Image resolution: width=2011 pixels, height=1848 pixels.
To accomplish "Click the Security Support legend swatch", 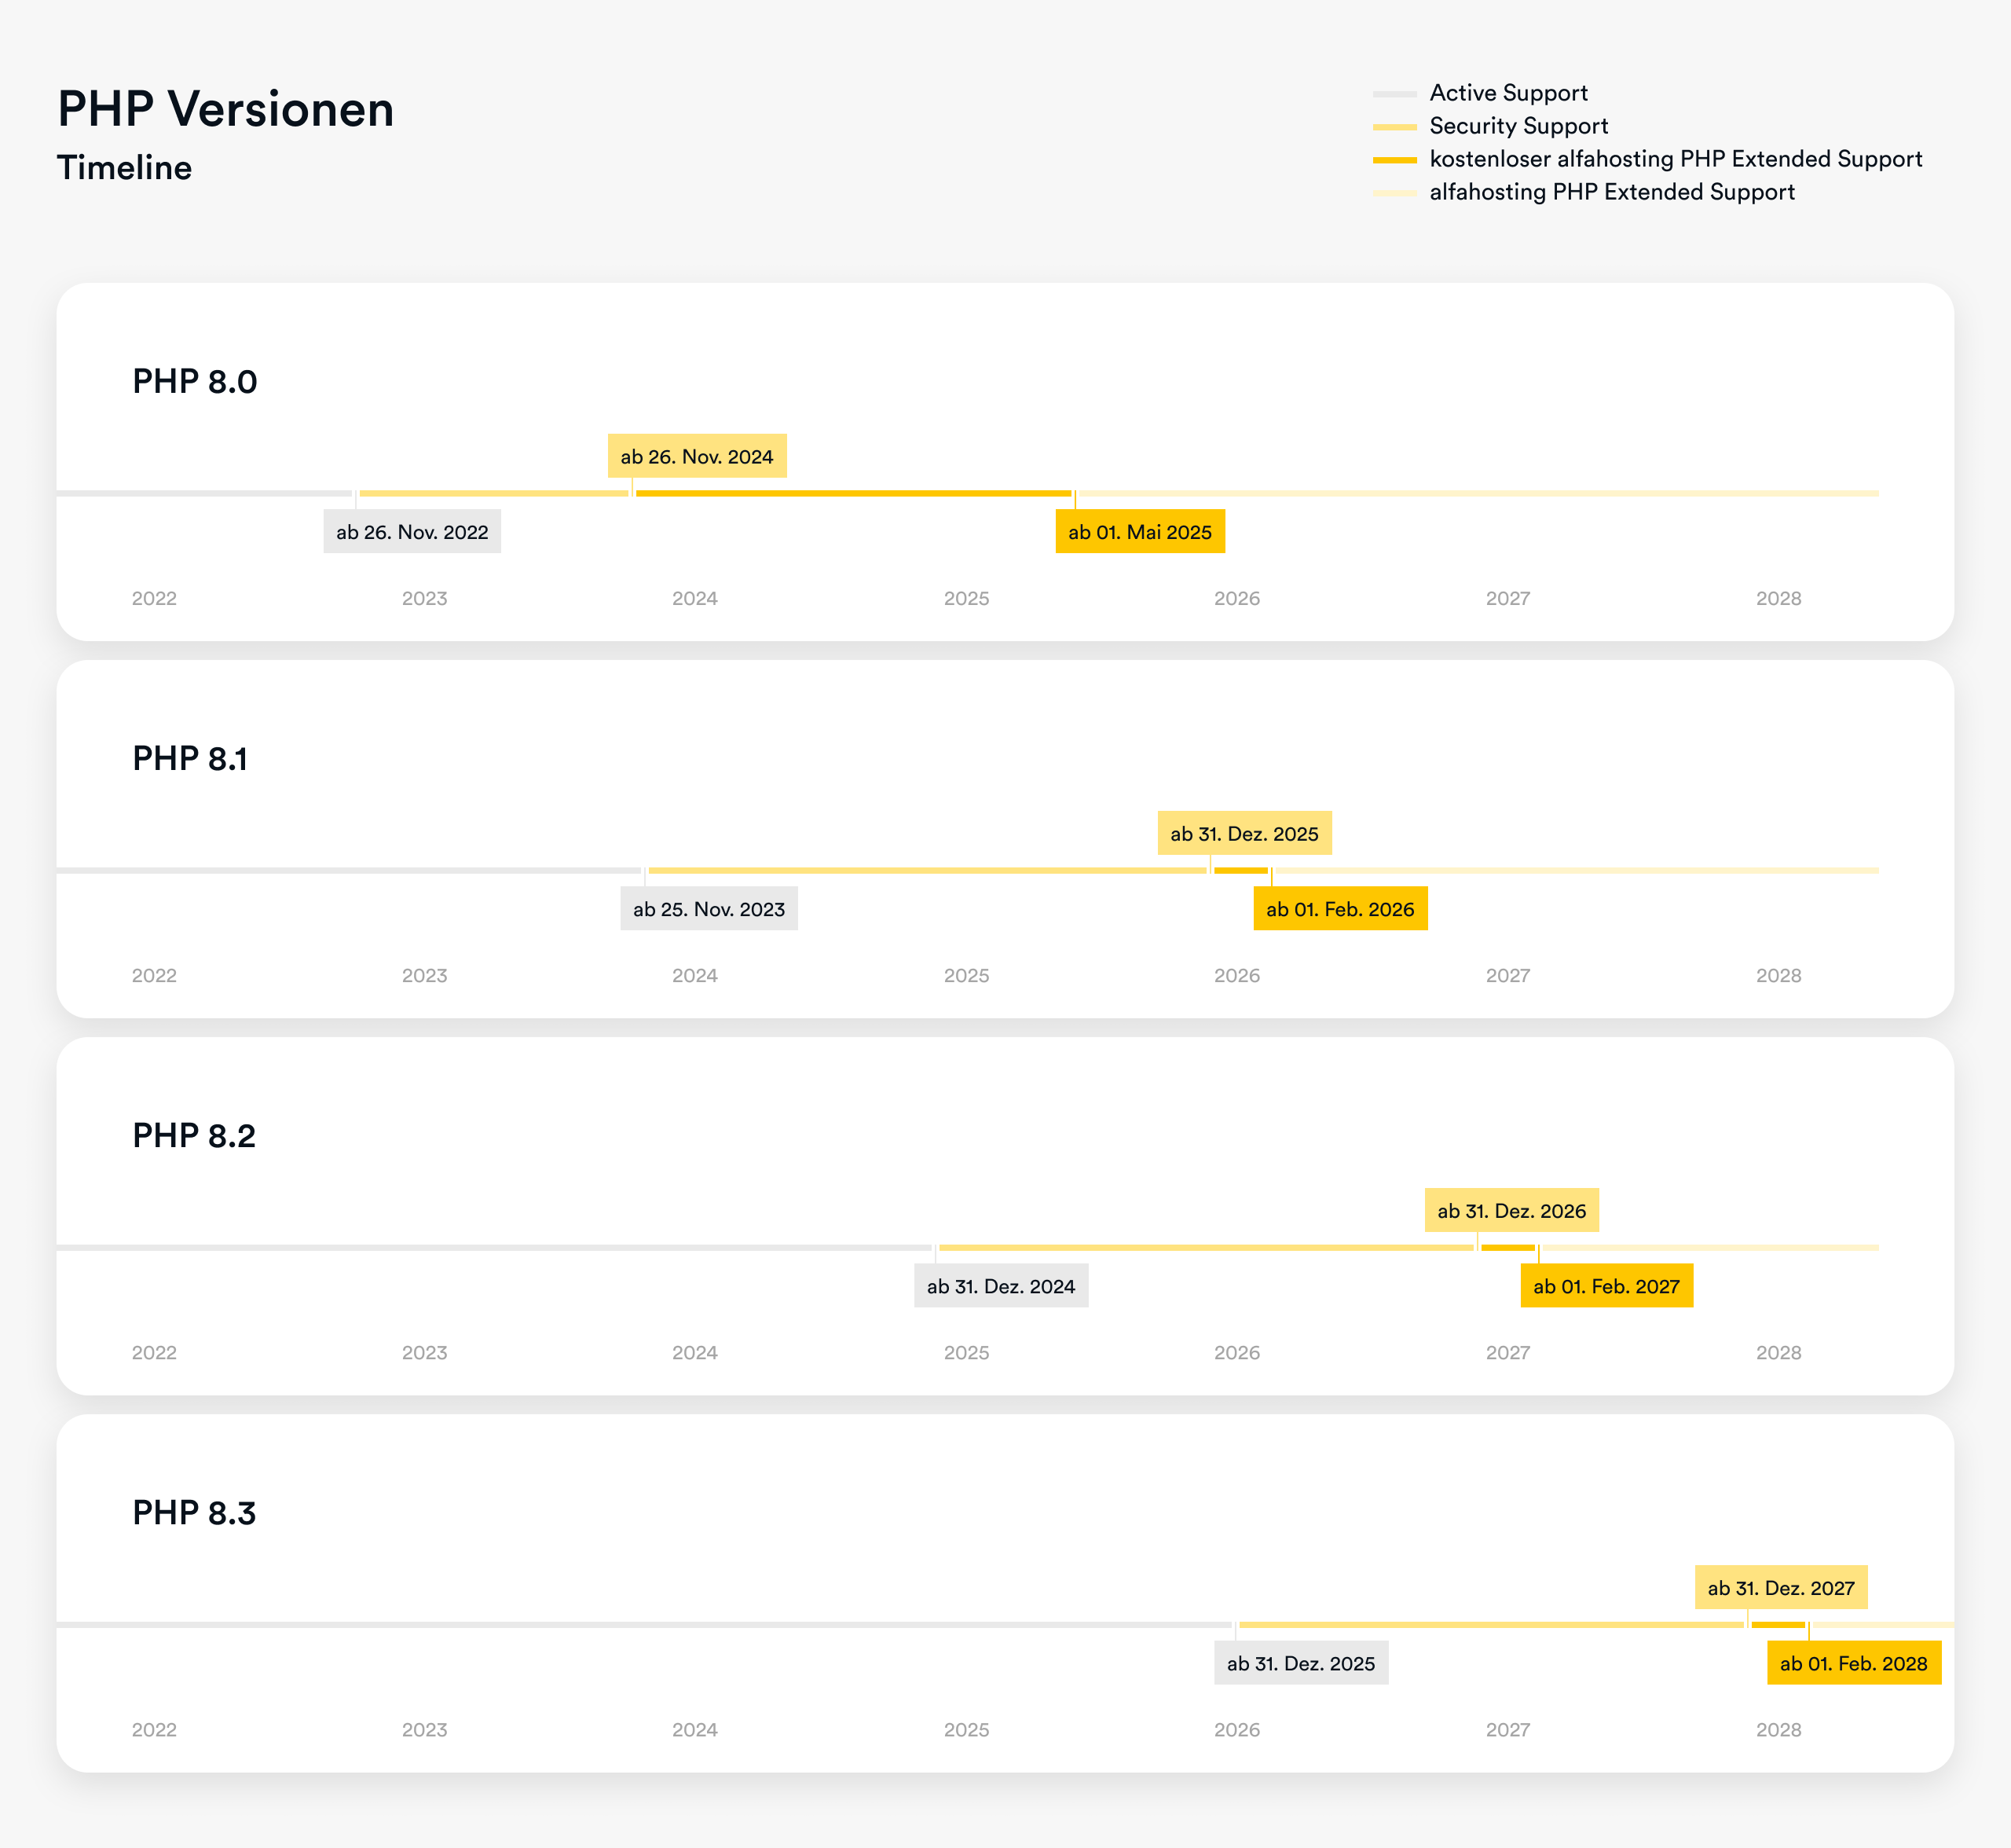I will (1394, 127).
